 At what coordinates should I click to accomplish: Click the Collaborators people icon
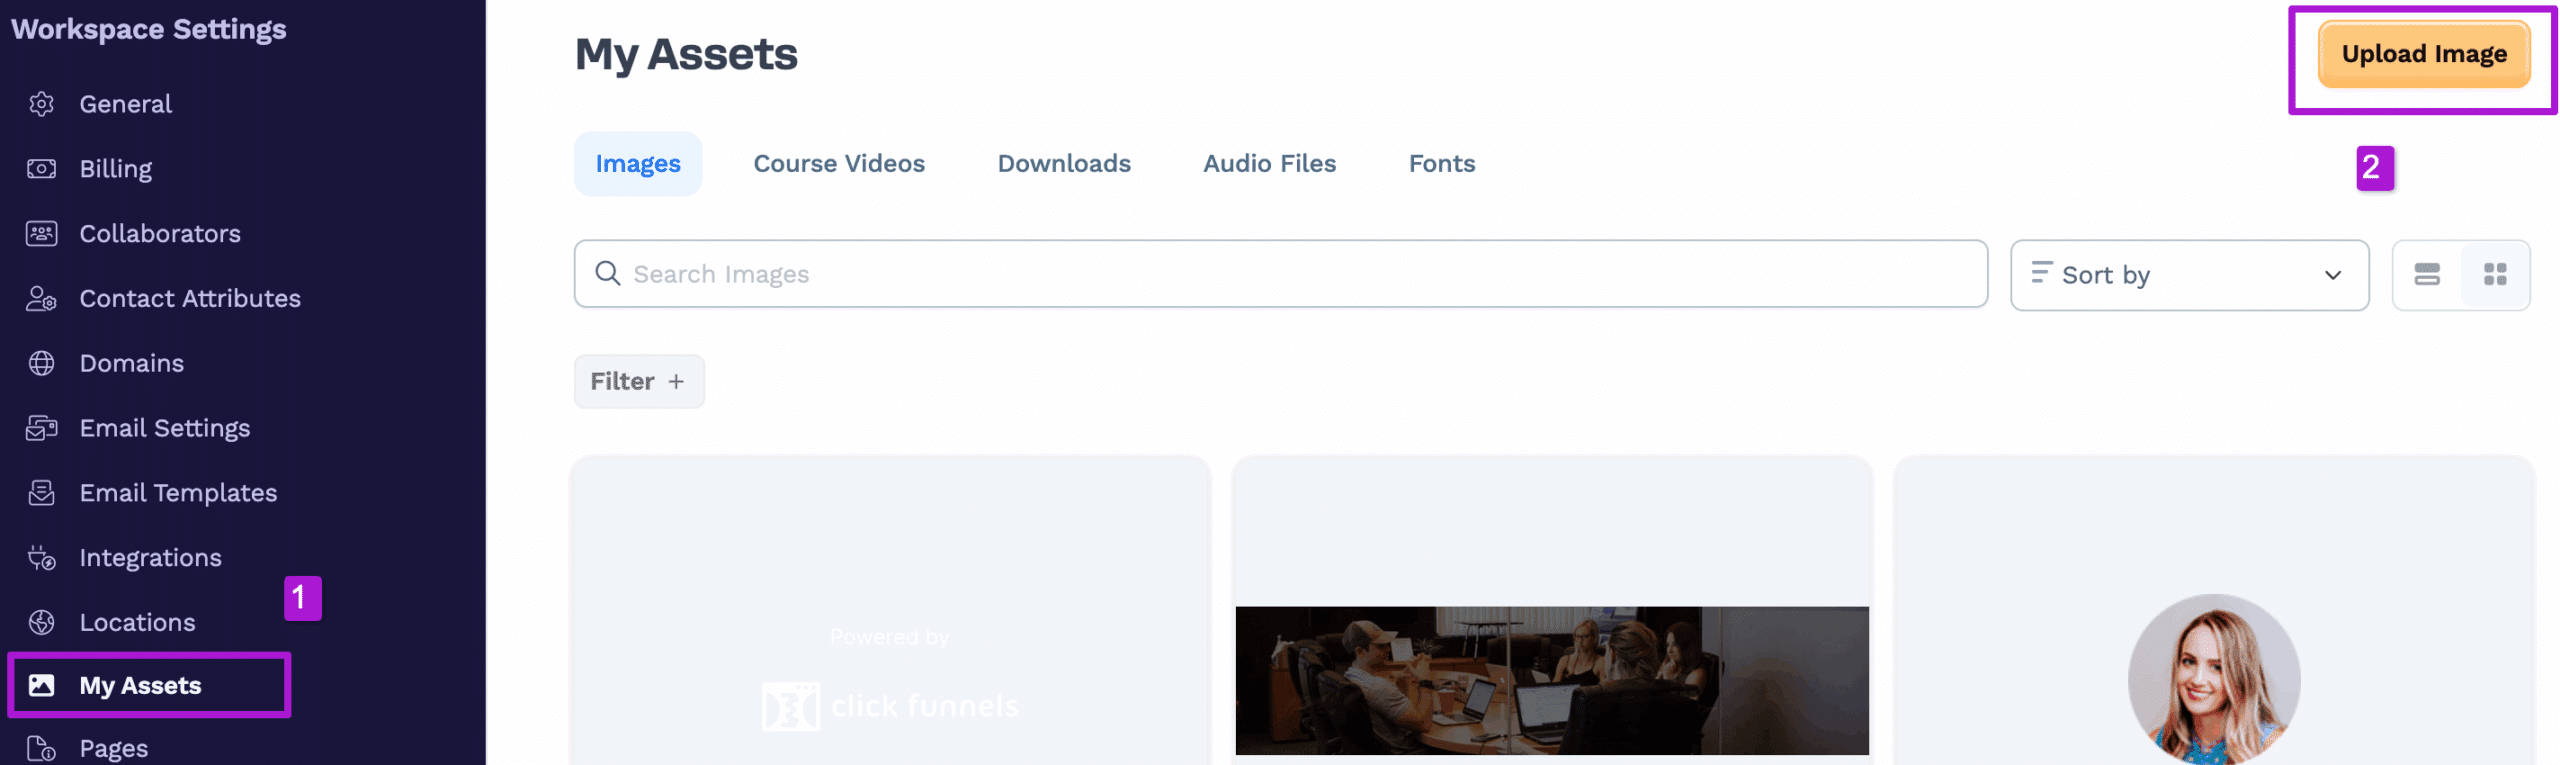coord(41,233)
